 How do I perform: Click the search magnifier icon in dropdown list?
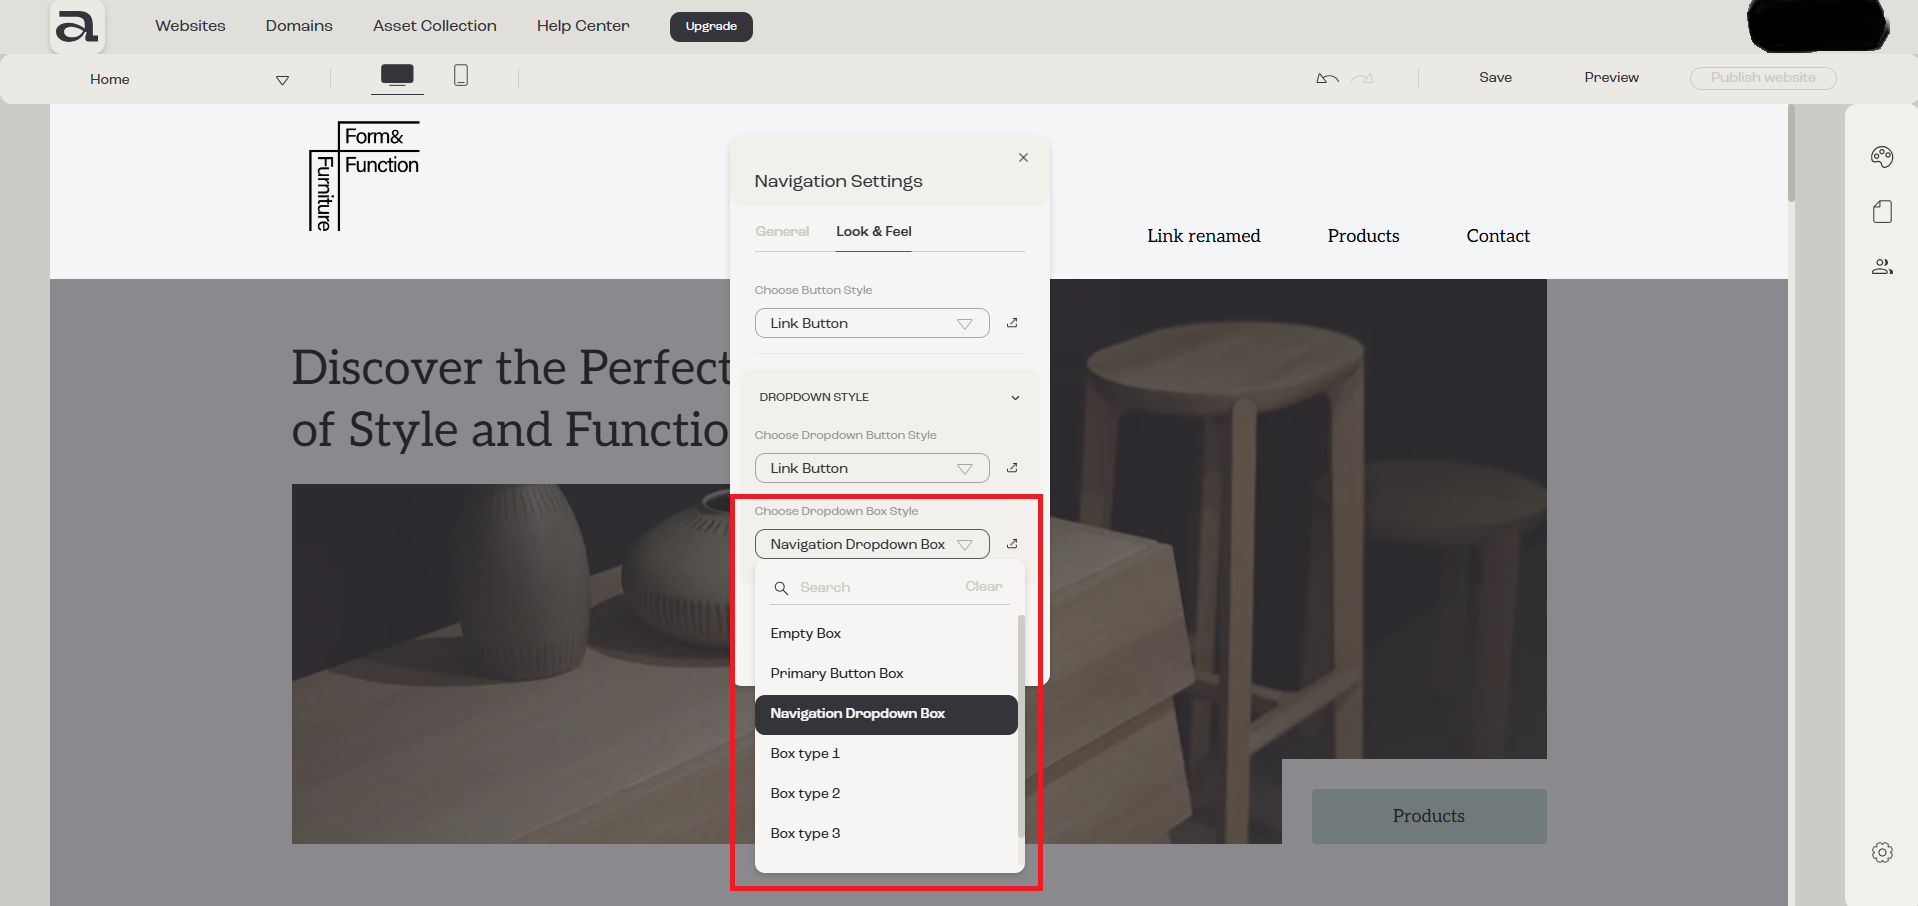click(781, 588)
